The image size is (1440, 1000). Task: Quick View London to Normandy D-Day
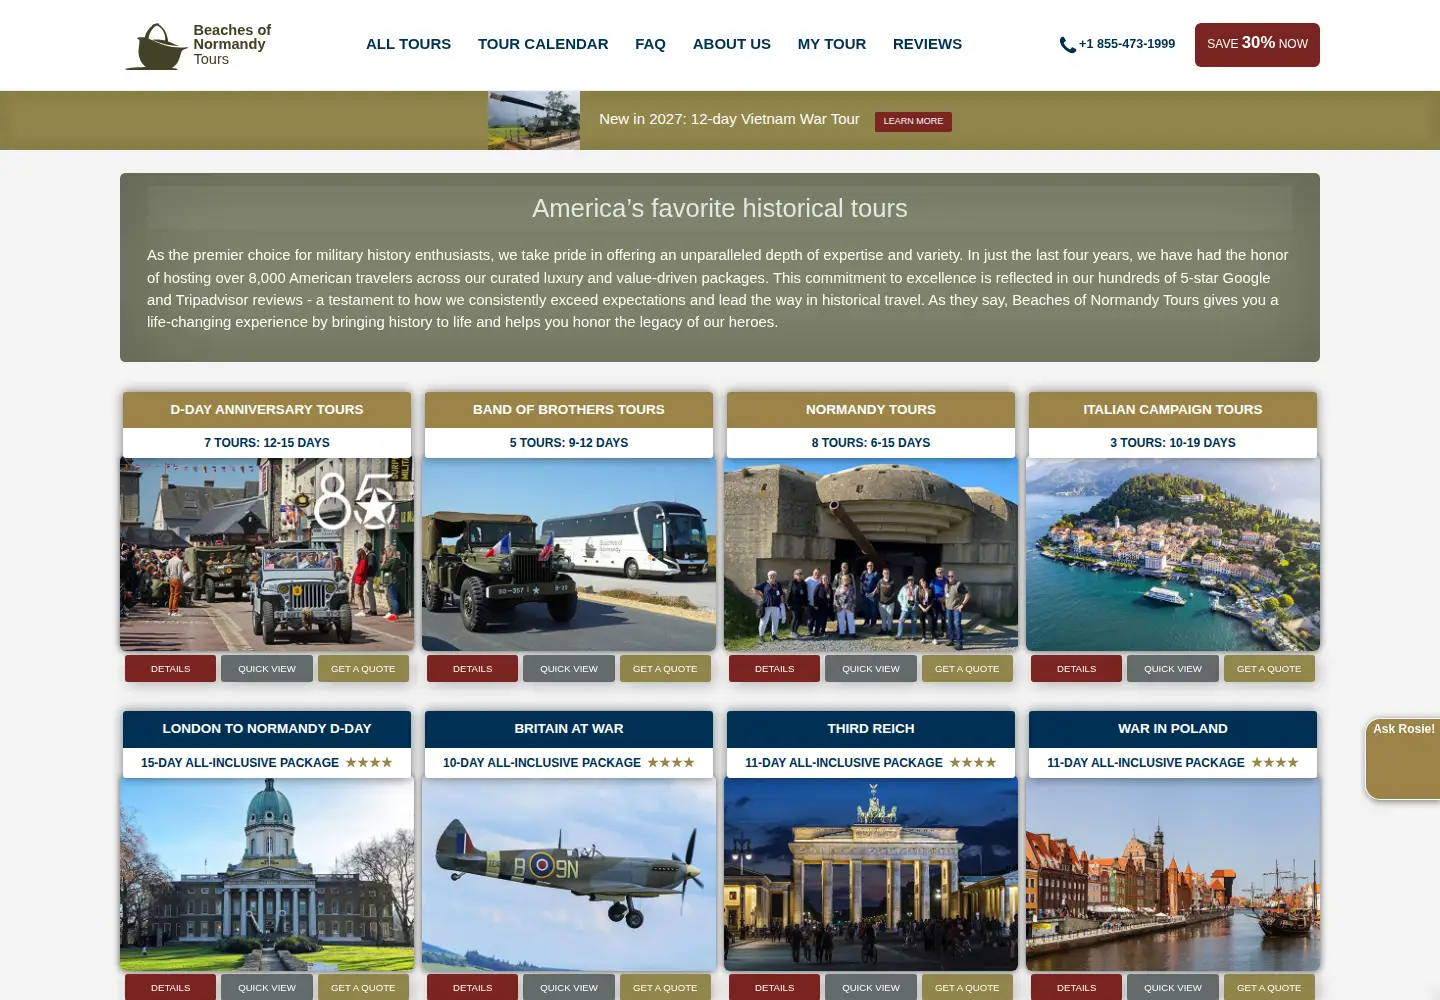[267, 987]
